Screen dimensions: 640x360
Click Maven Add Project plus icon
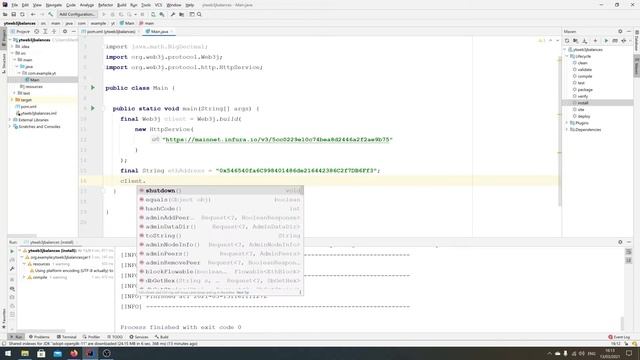[595, 41]
